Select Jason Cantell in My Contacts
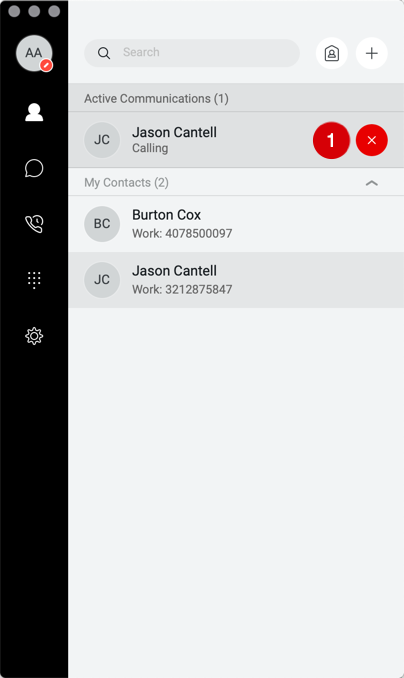The height and width of the screenshot is (678, 404). [236, 280]
